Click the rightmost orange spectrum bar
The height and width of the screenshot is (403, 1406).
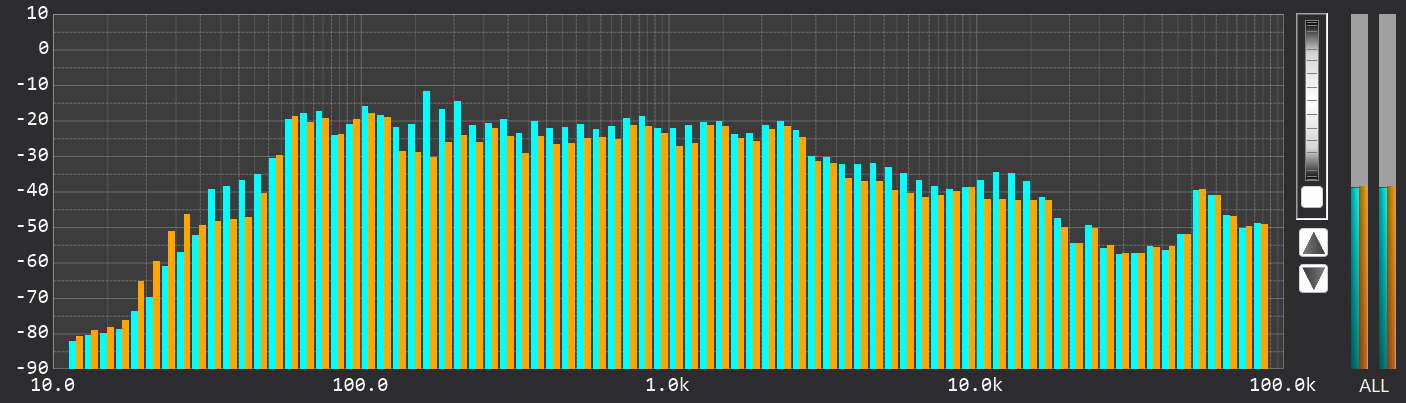1265,296
